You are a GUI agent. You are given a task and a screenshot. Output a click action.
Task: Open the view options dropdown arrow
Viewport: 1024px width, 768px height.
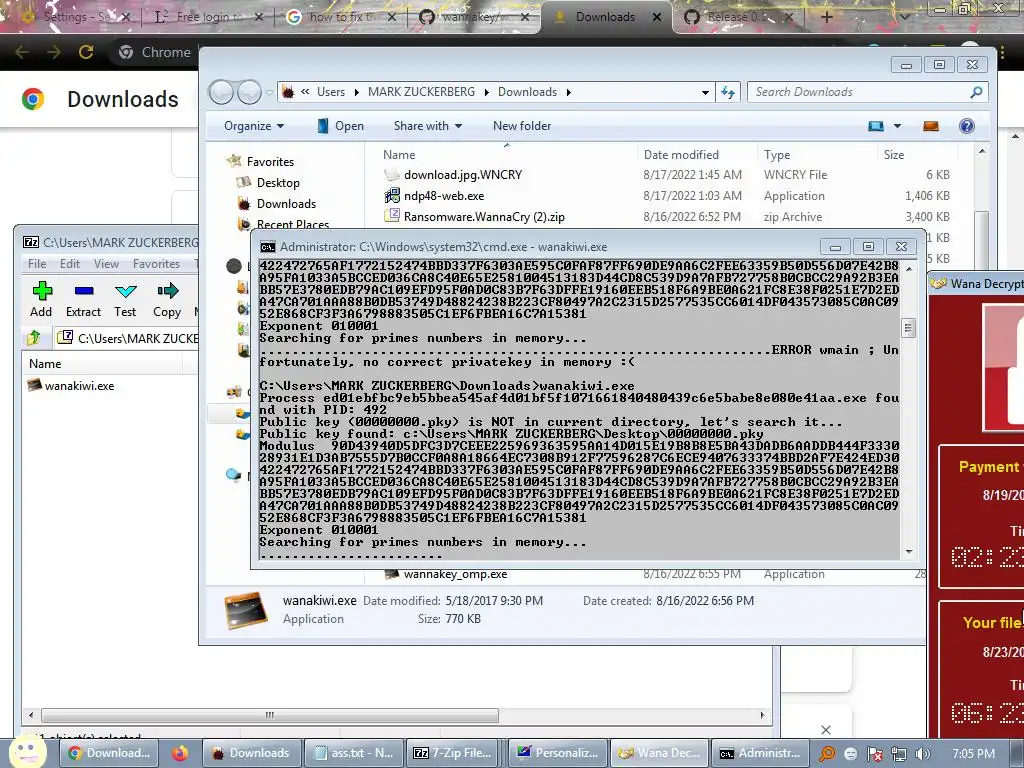[897, 126]
